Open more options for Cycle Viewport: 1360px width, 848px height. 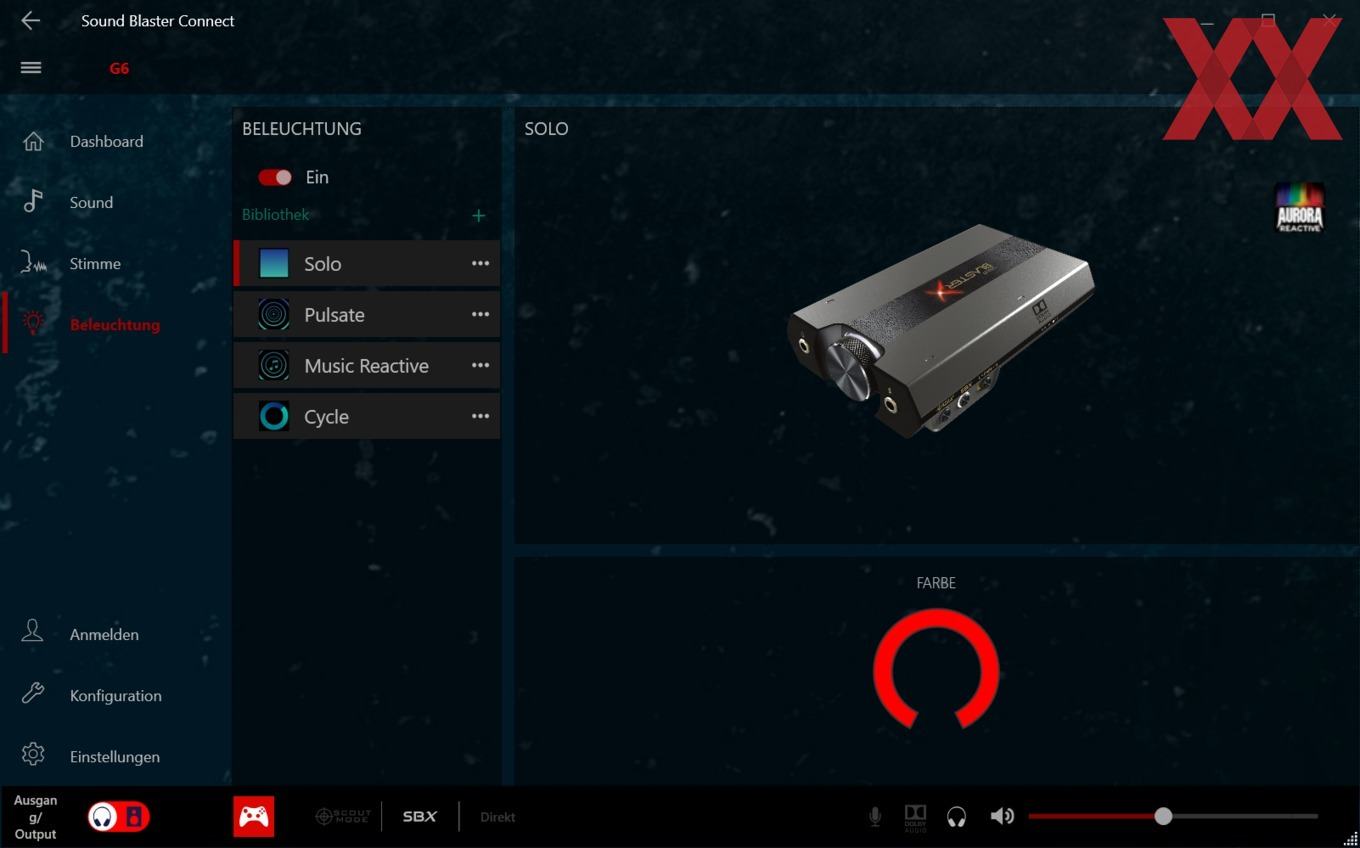pyautogui.click(x=480, y=416)
